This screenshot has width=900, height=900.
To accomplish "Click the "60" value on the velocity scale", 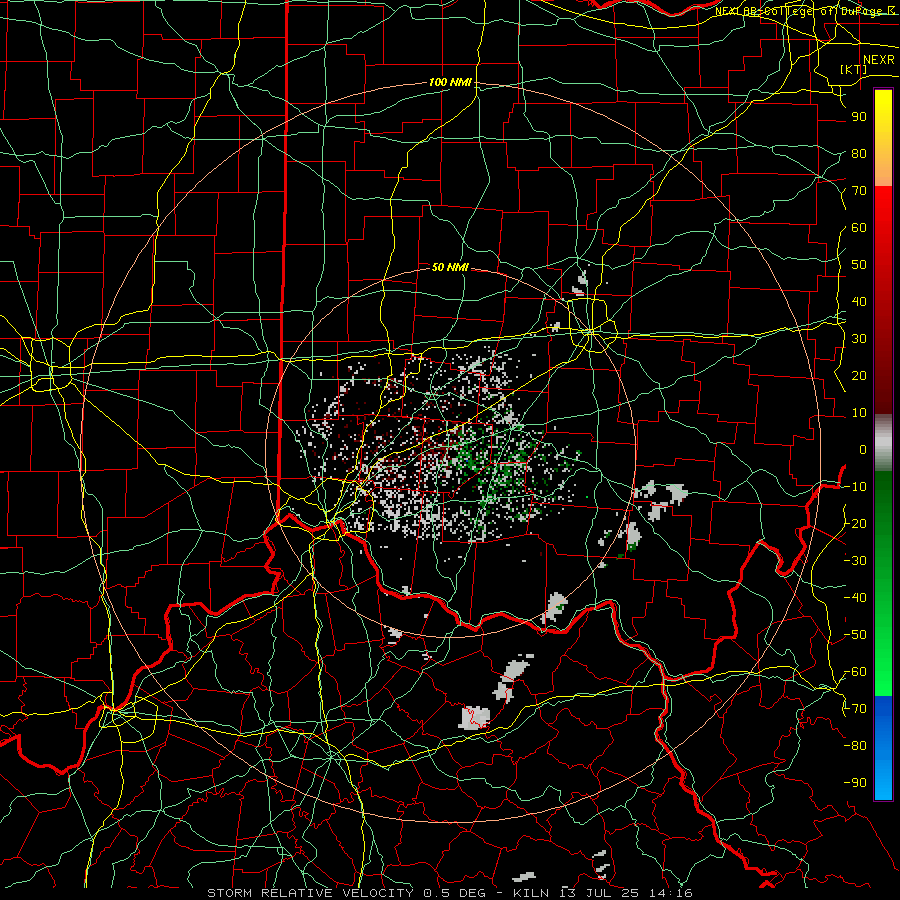I will [859, 227].
